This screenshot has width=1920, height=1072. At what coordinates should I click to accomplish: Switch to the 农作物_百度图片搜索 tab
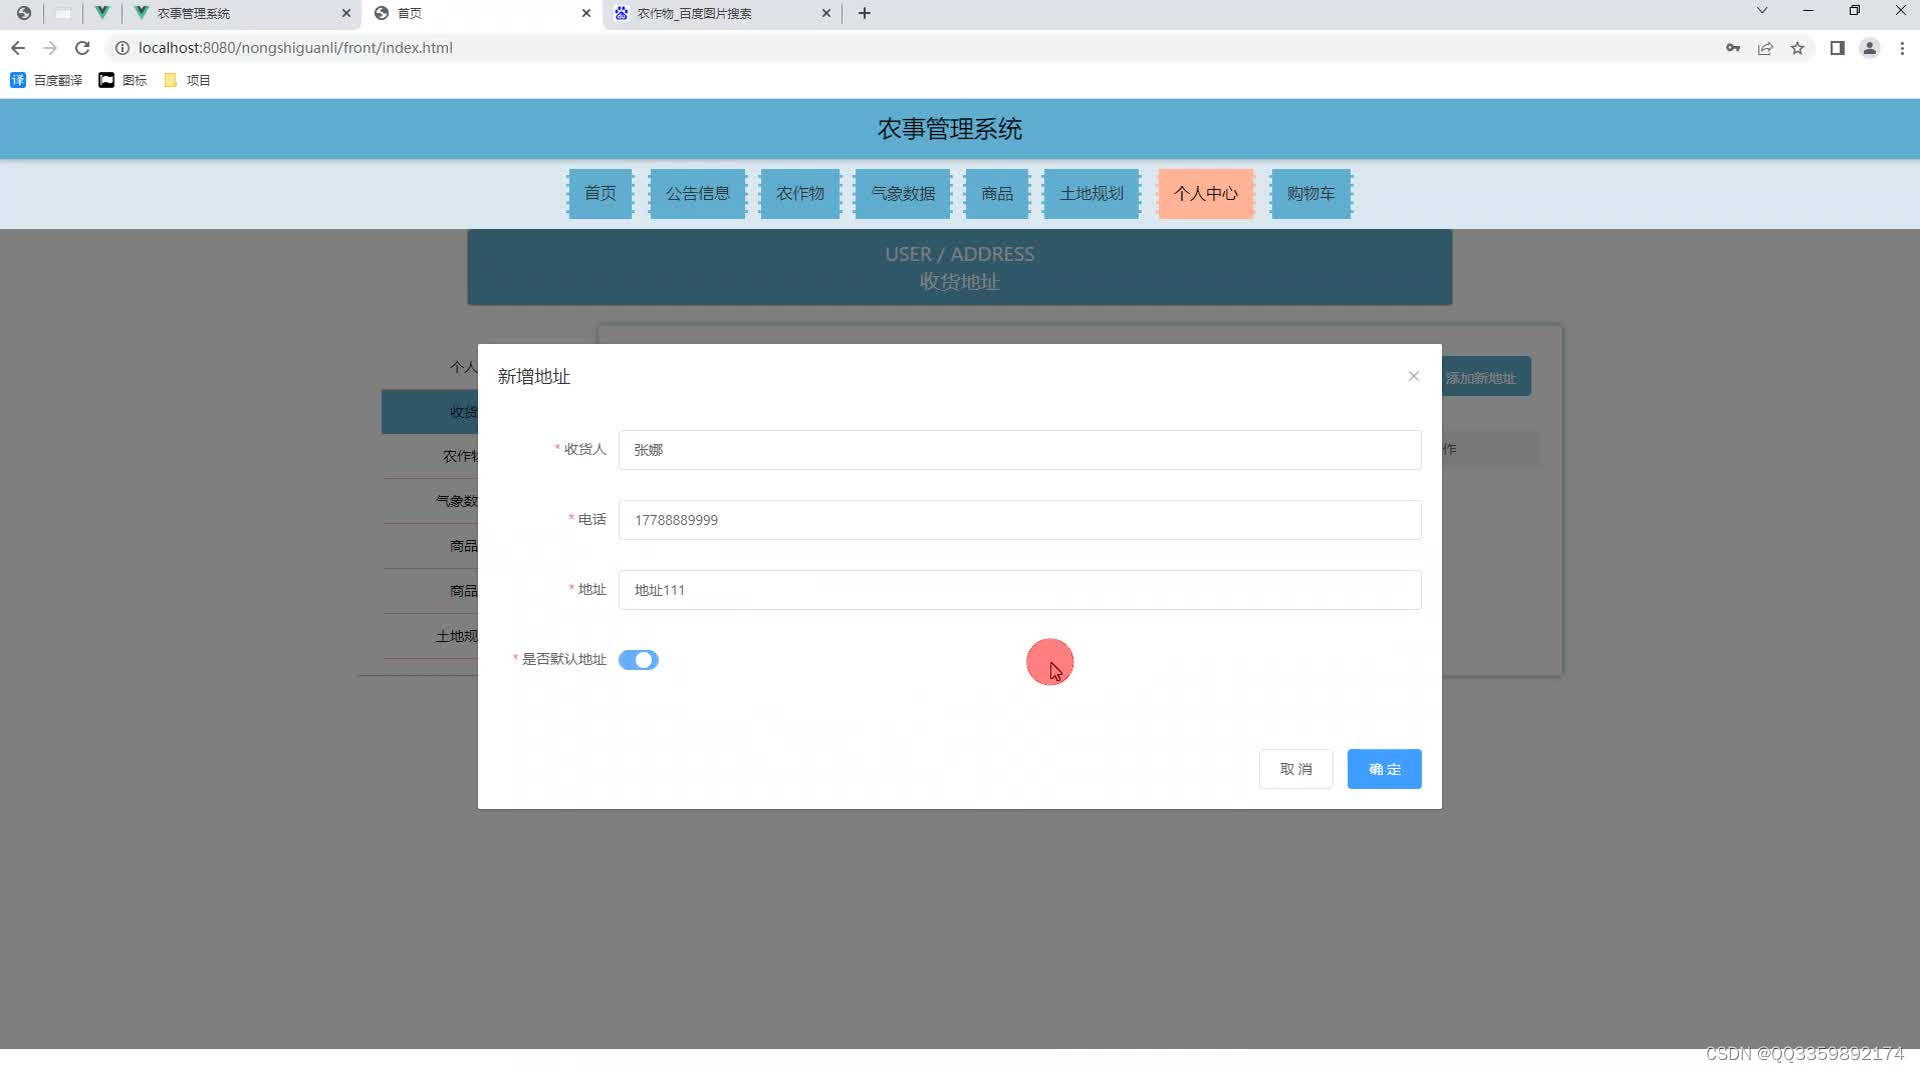720,13
